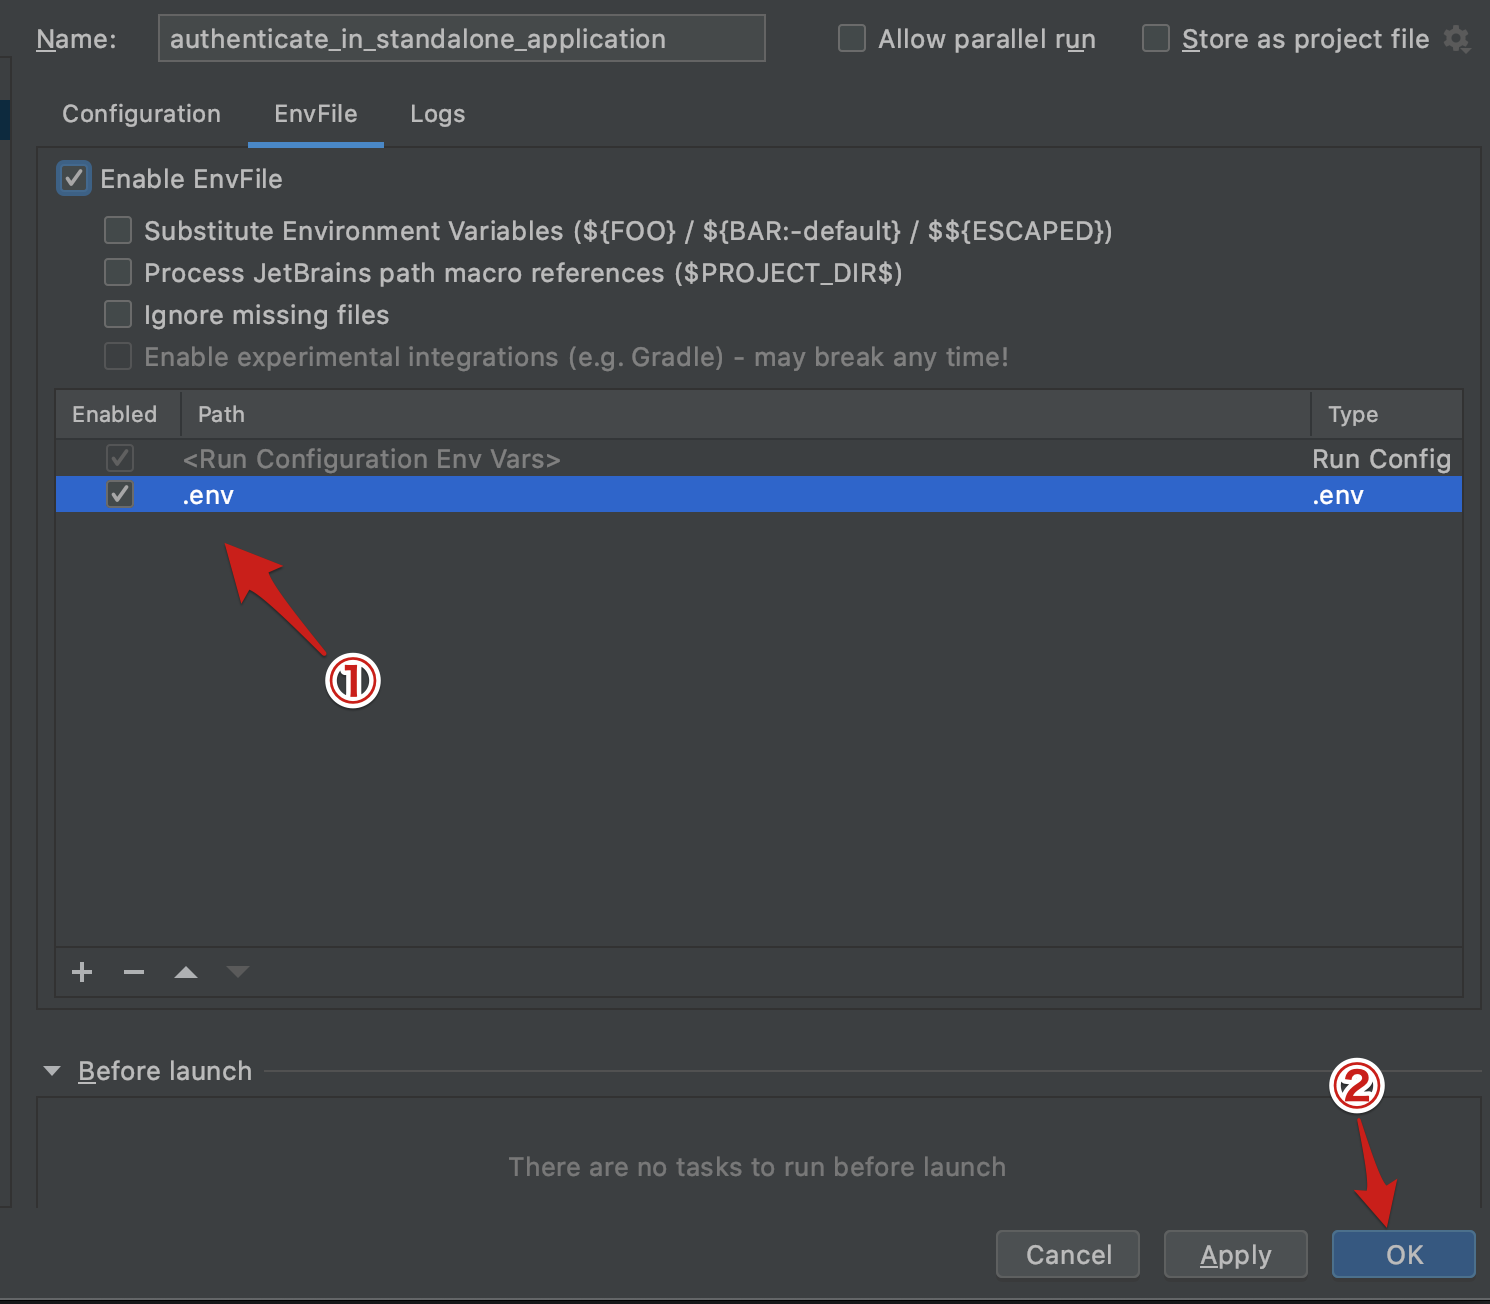Open run configuration settings gear
Image resolution: width=1490 pixels, height=1304 pixels.
click(1457, 38)
